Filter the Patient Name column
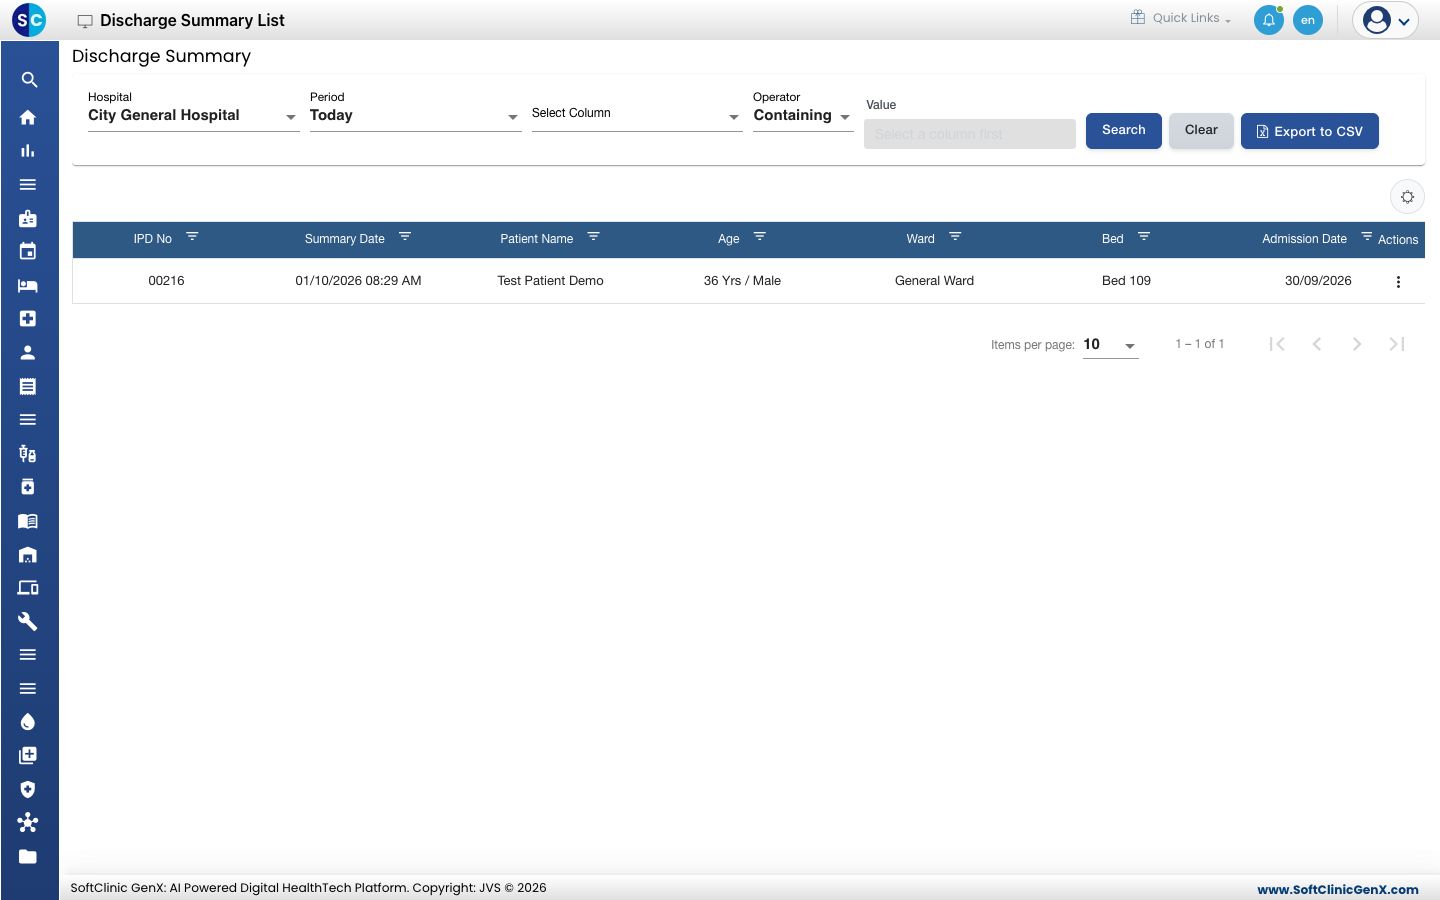Viewport: 1440px width, 900px height. (593, 237)
